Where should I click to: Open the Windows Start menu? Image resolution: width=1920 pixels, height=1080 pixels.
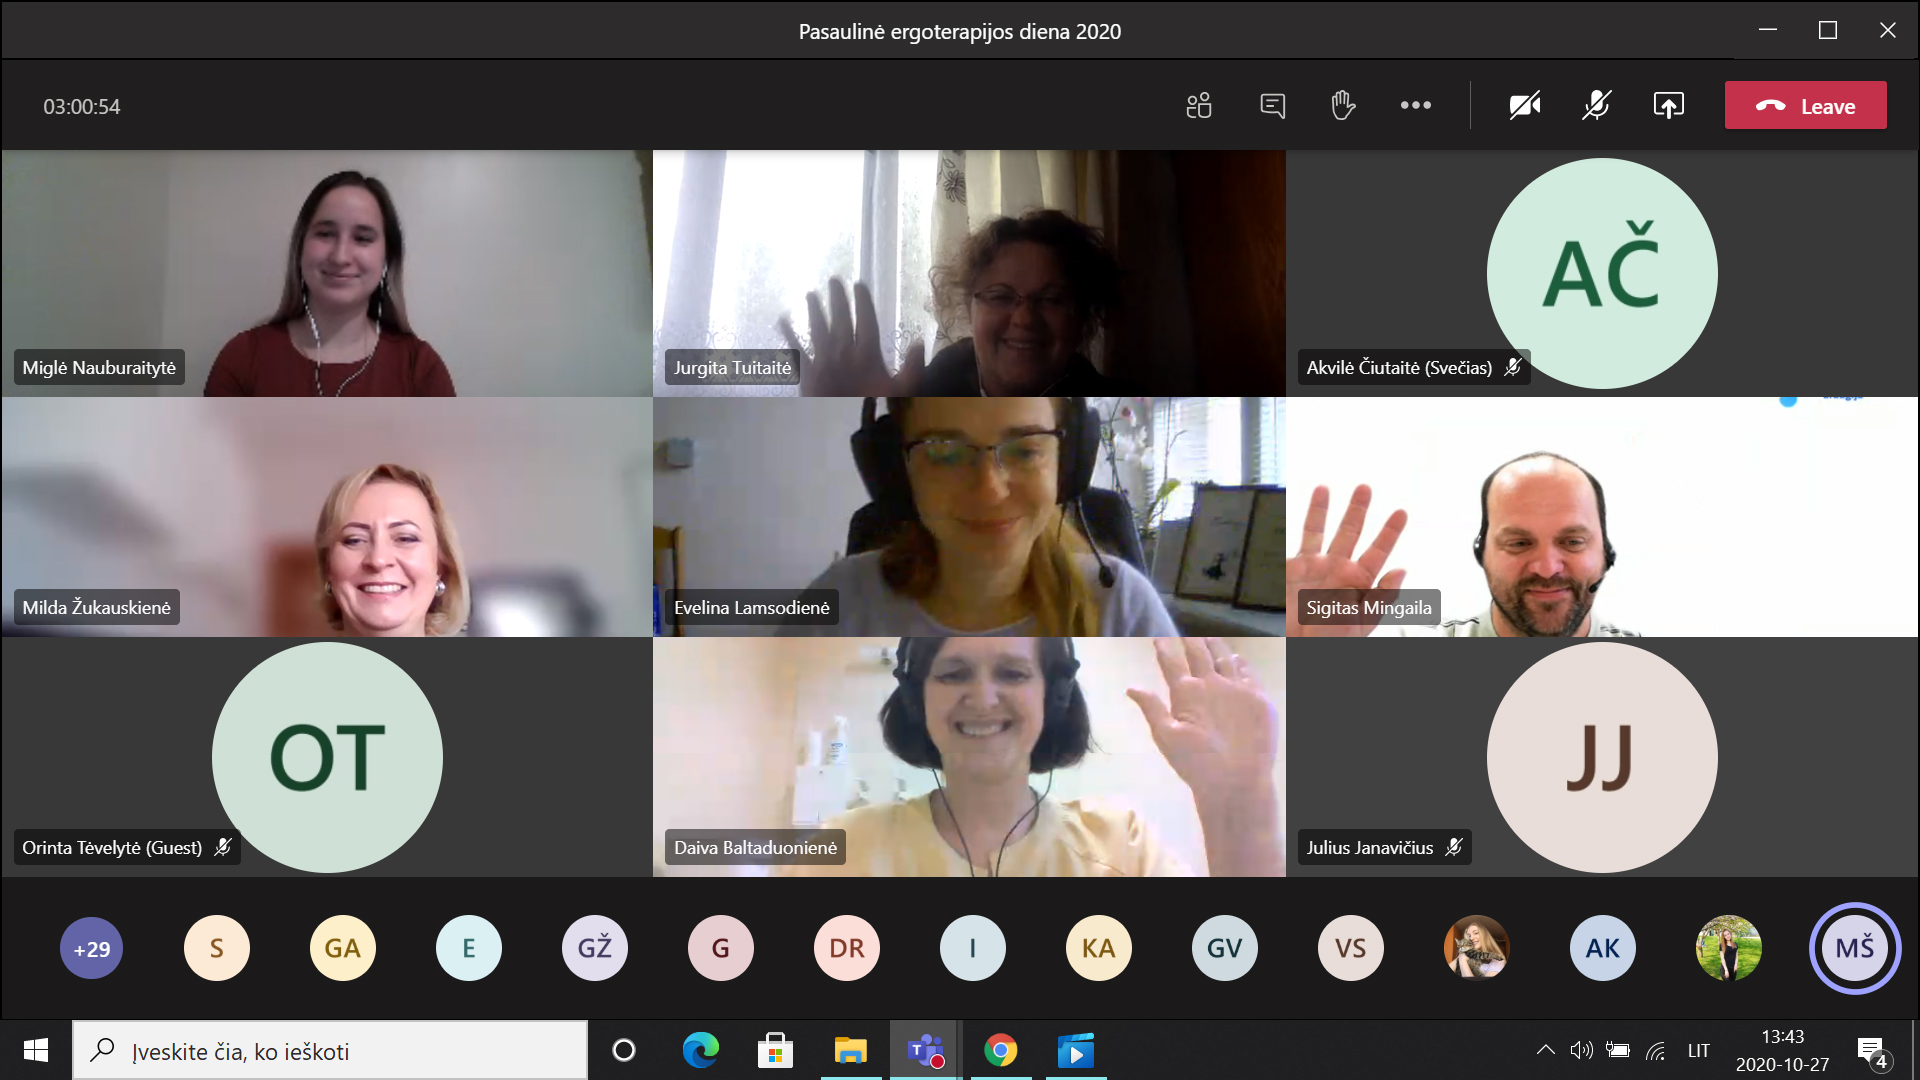click(x=36, y=1050)
